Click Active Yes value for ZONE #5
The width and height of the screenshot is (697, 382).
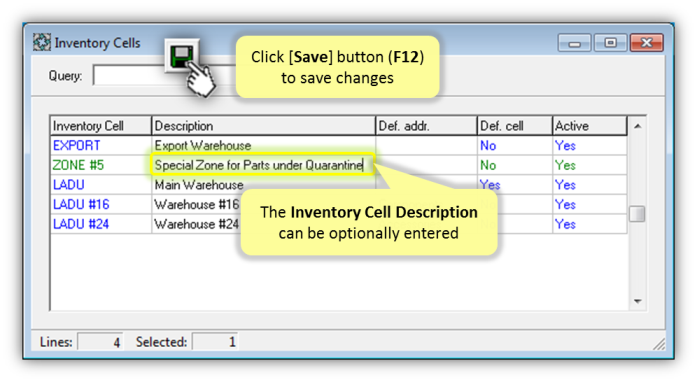pyautogui.click(x=590, y=165)
